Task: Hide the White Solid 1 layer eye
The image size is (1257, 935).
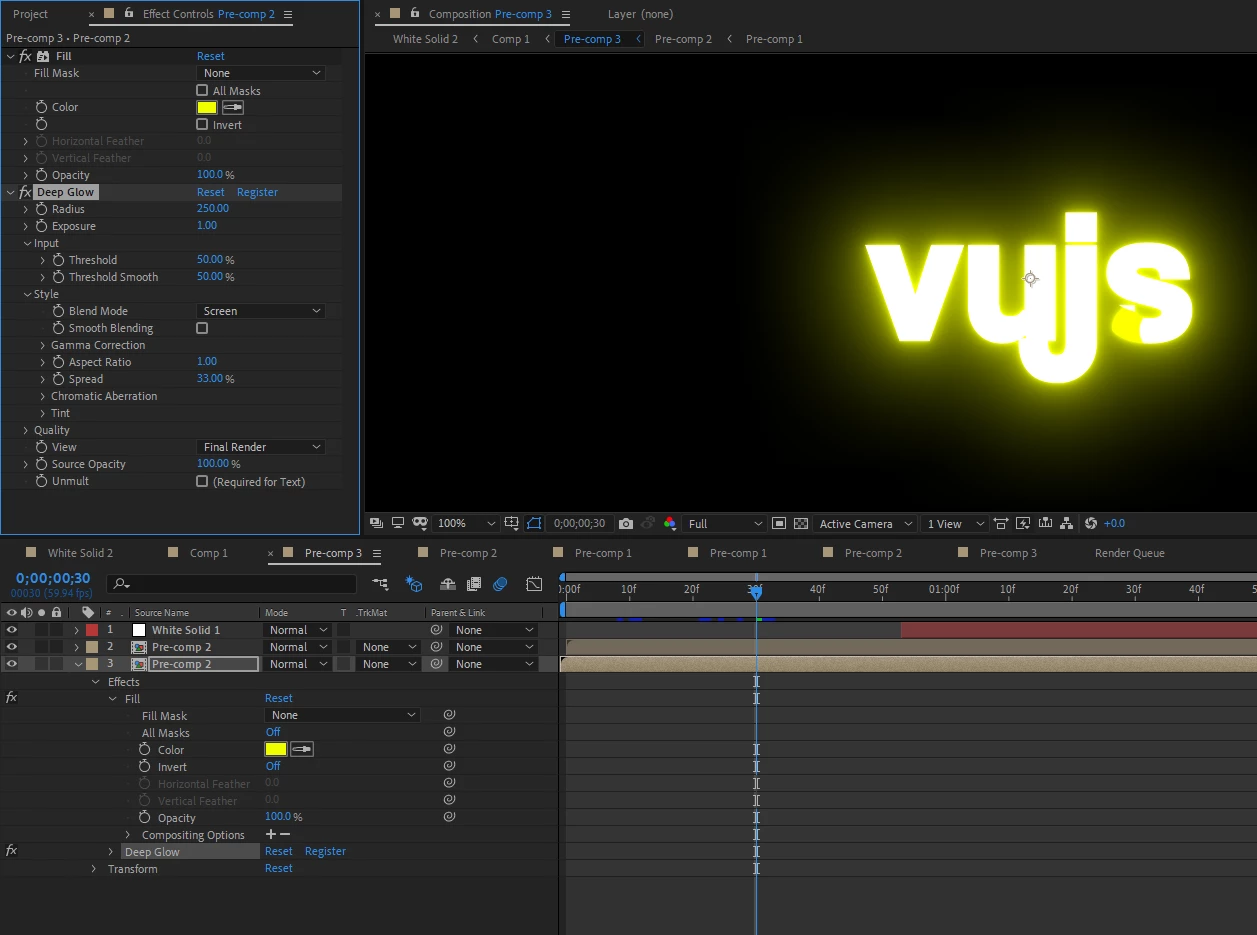Action: click(x=12, y=630)
